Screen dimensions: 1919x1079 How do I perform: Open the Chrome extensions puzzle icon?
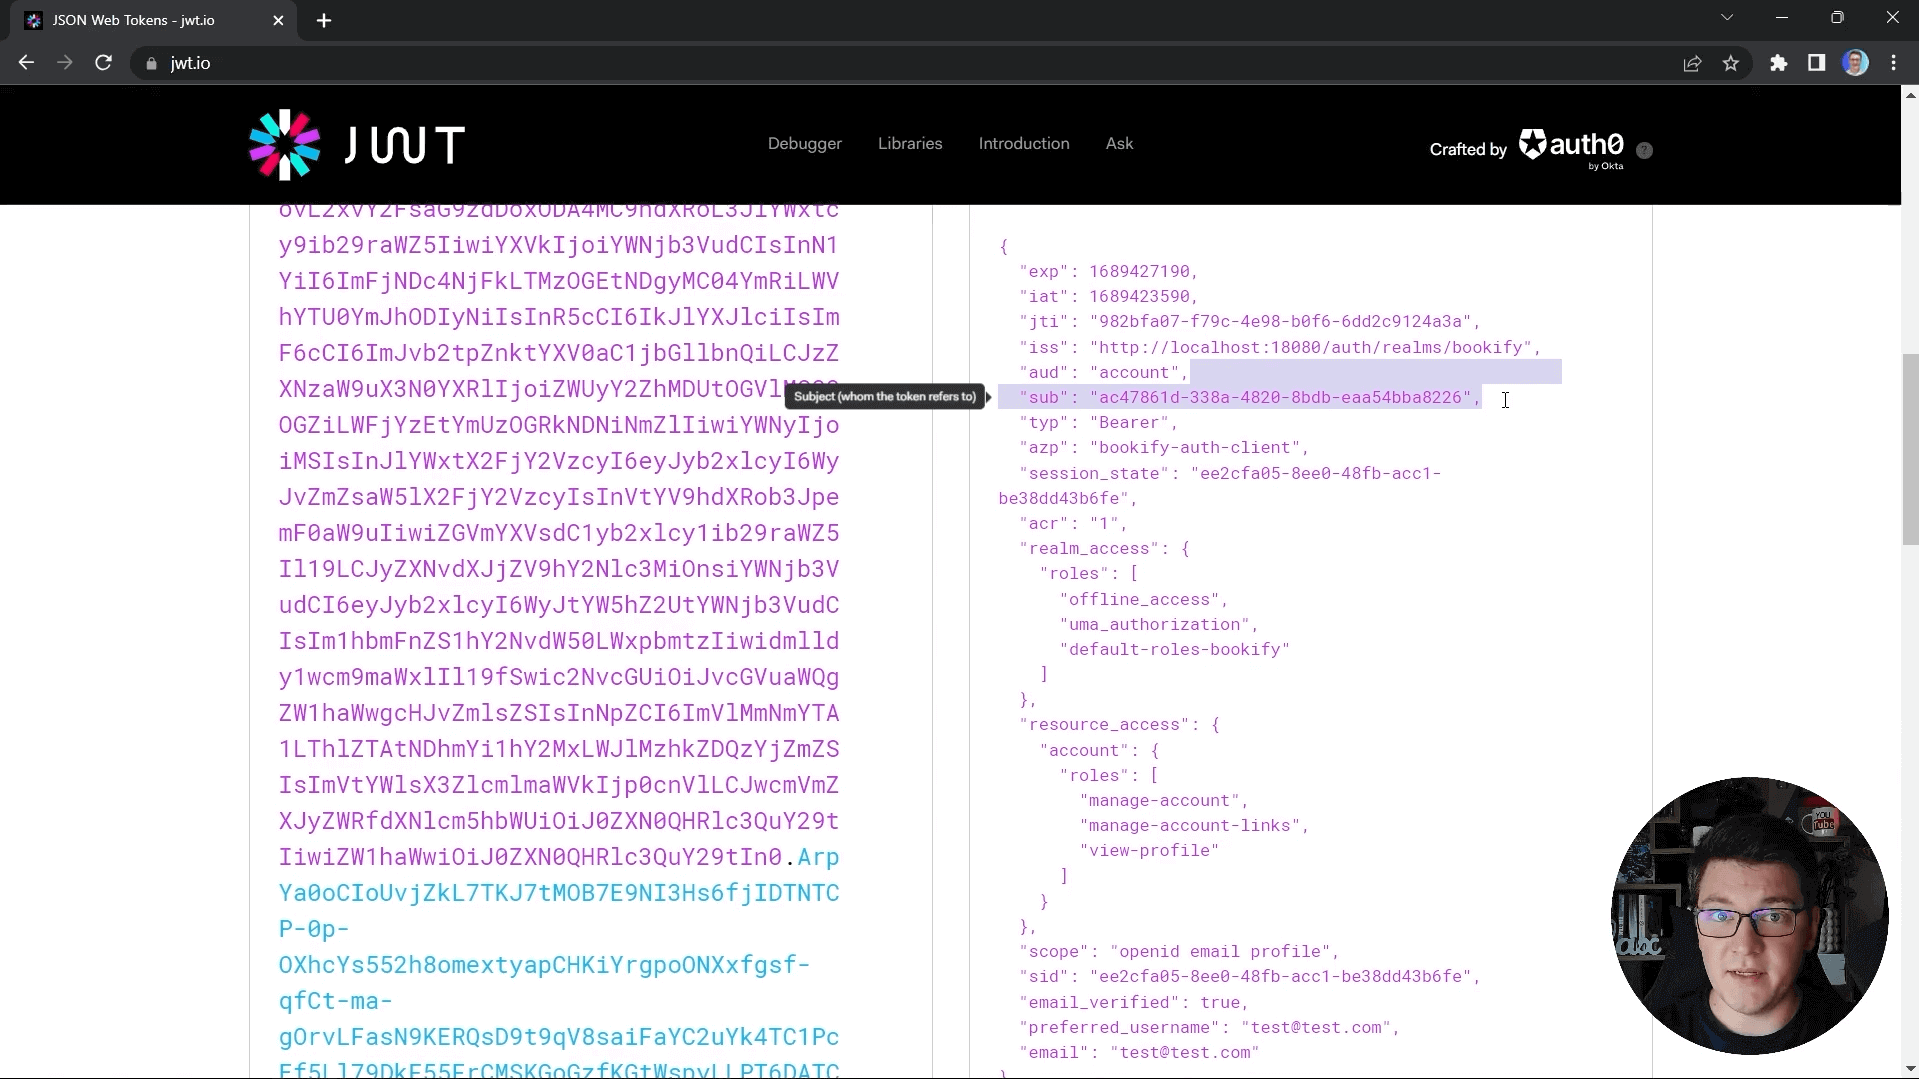tap(1778, 63)
